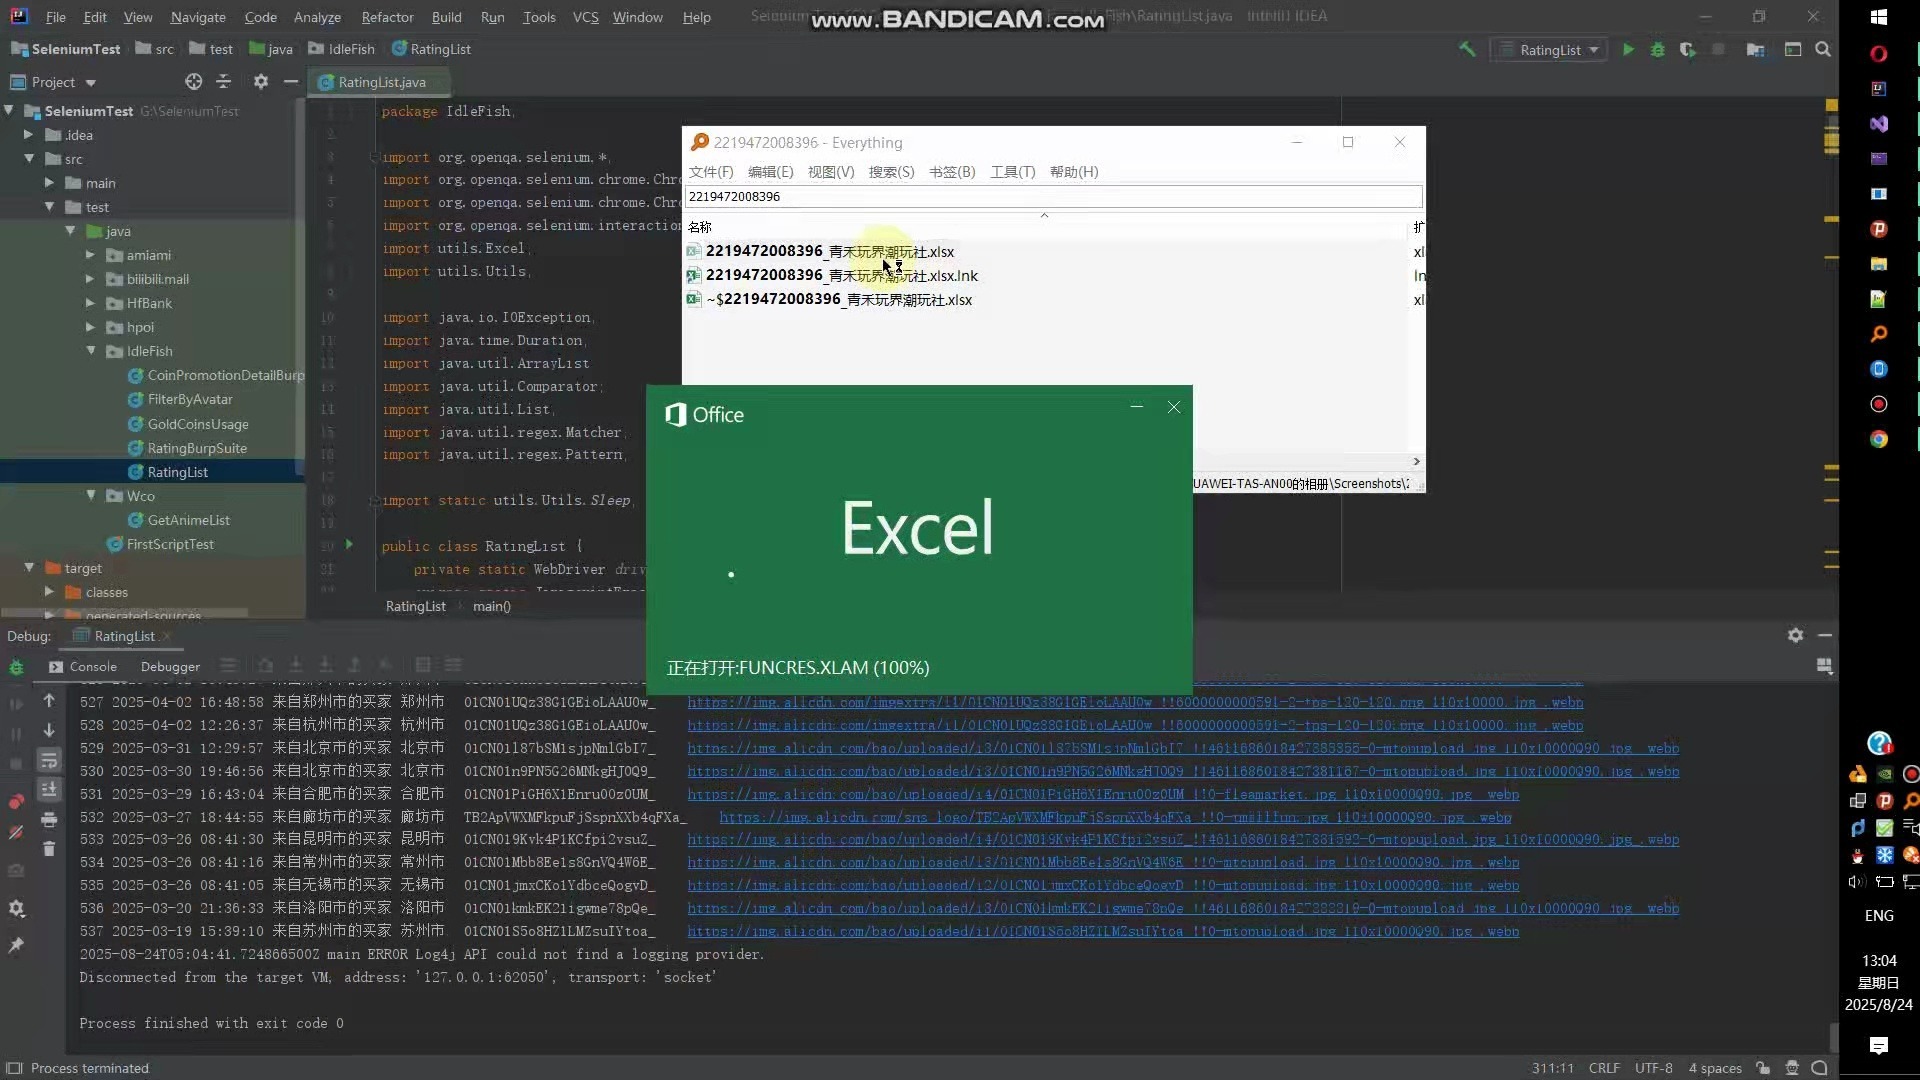Click the Chrome icon in the taskbar
The height and width of the screenshot is (1080, 1920).
click(1879, 439)
